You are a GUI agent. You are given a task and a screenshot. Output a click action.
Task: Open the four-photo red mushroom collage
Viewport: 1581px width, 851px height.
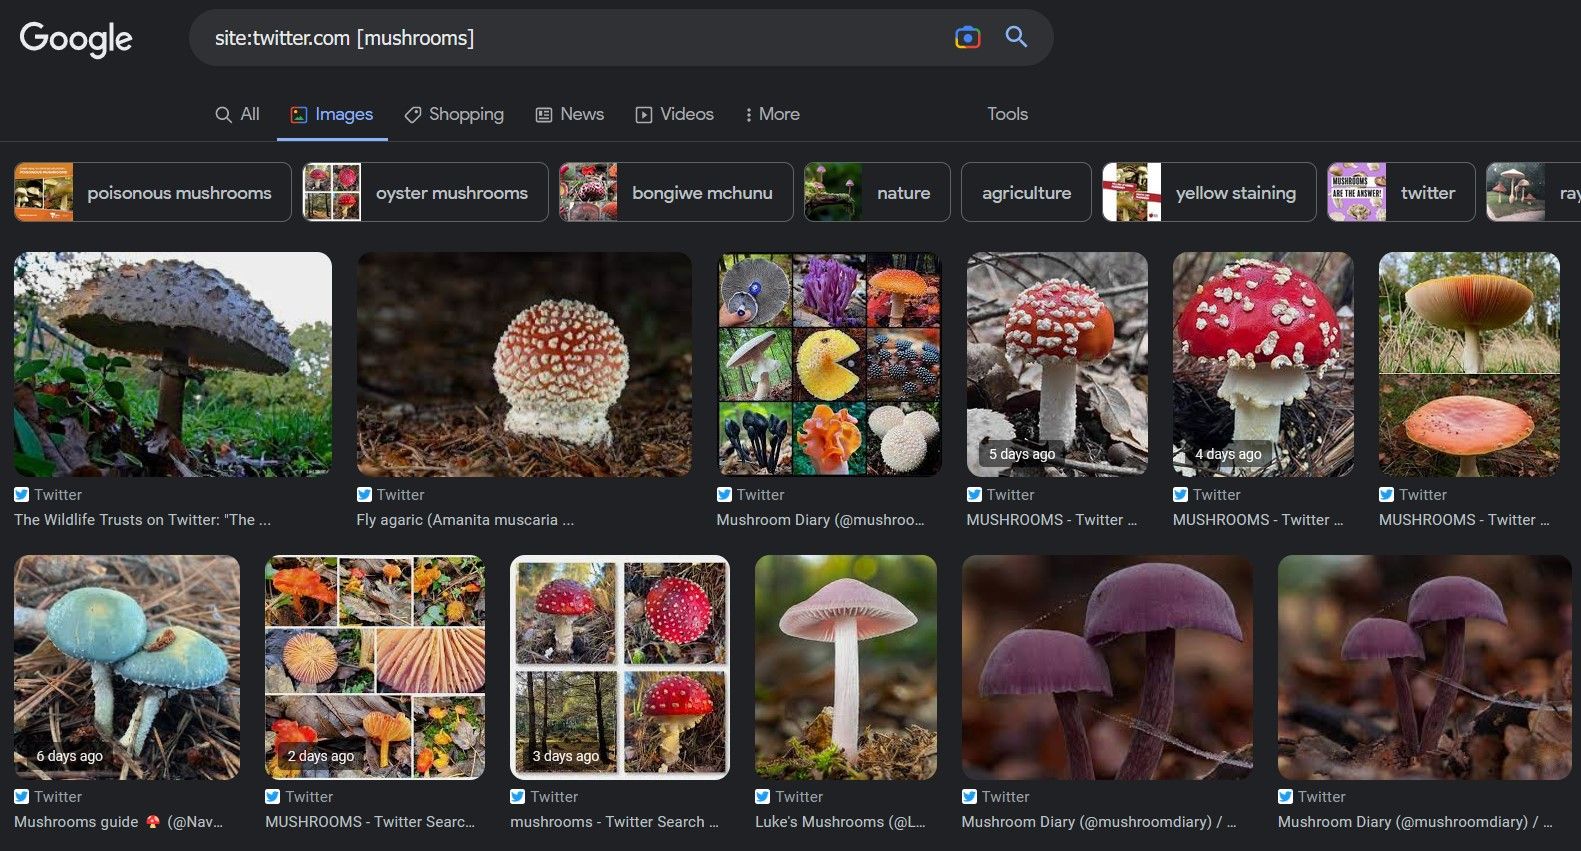point(620,667)
